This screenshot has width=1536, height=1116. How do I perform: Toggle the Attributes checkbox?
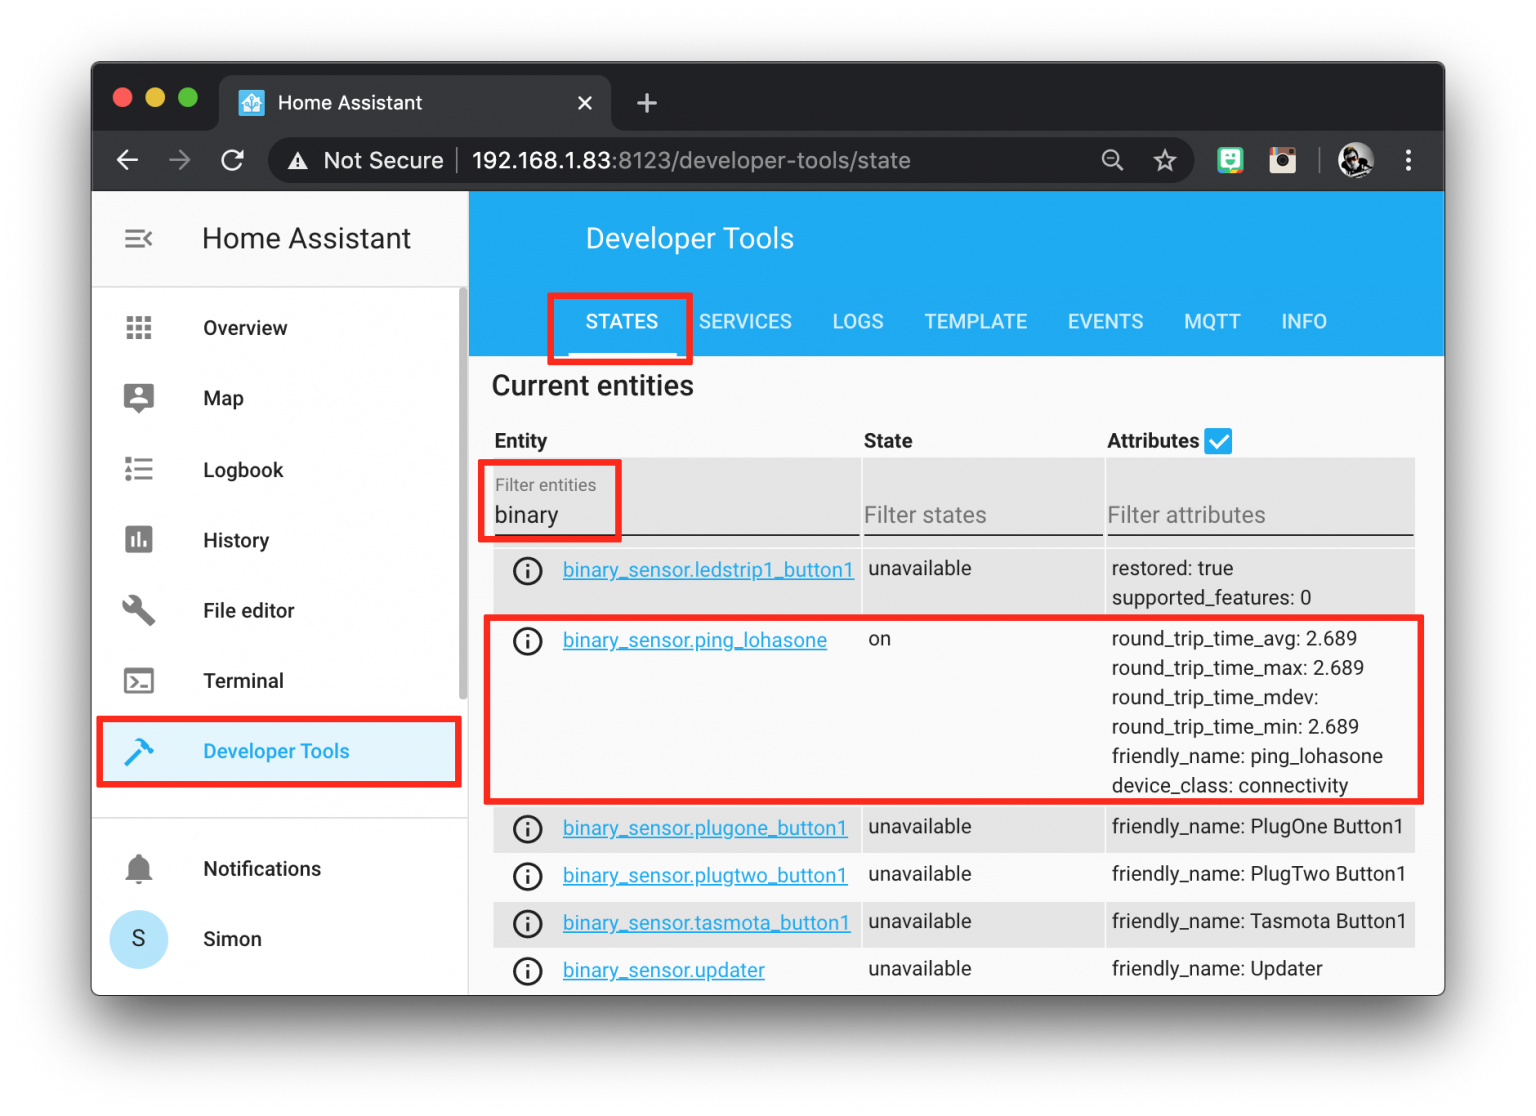[x=1218, y=441]
